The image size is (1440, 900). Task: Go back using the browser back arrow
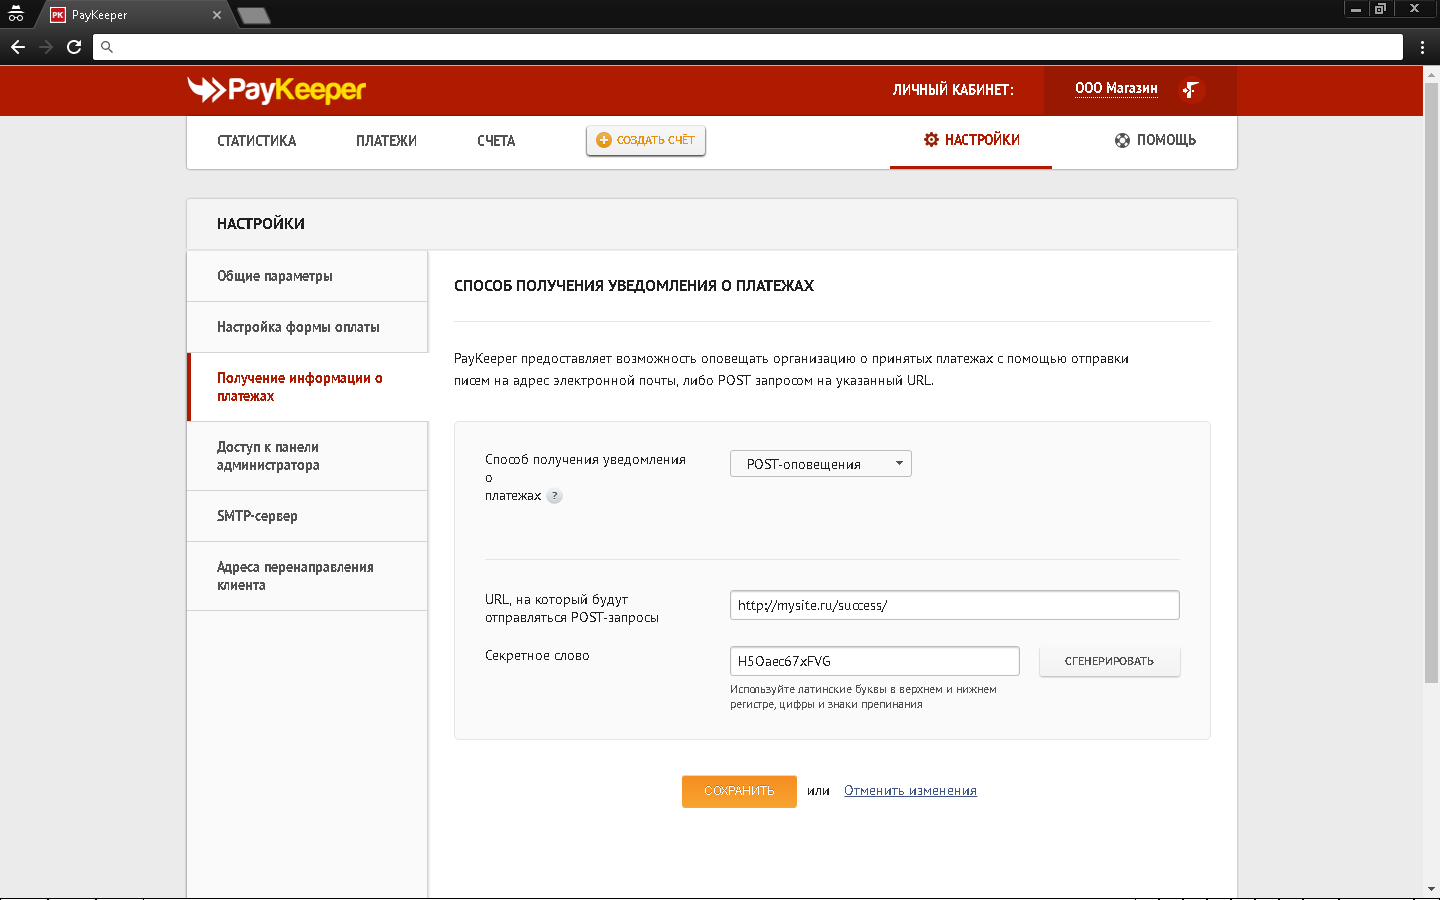[x=18, y=47]
